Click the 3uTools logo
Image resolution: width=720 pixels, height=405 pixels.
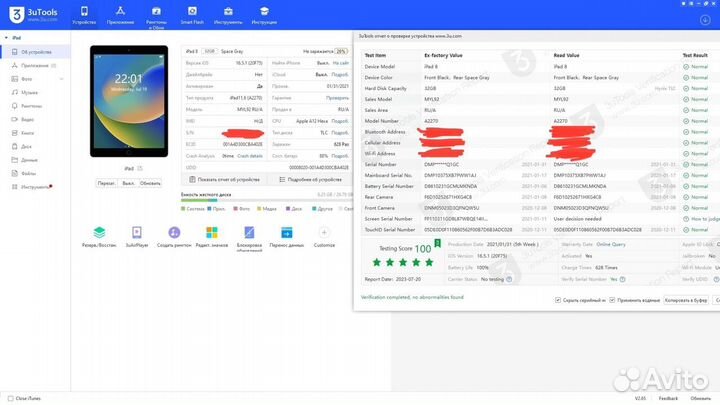[x=33, y=15]
